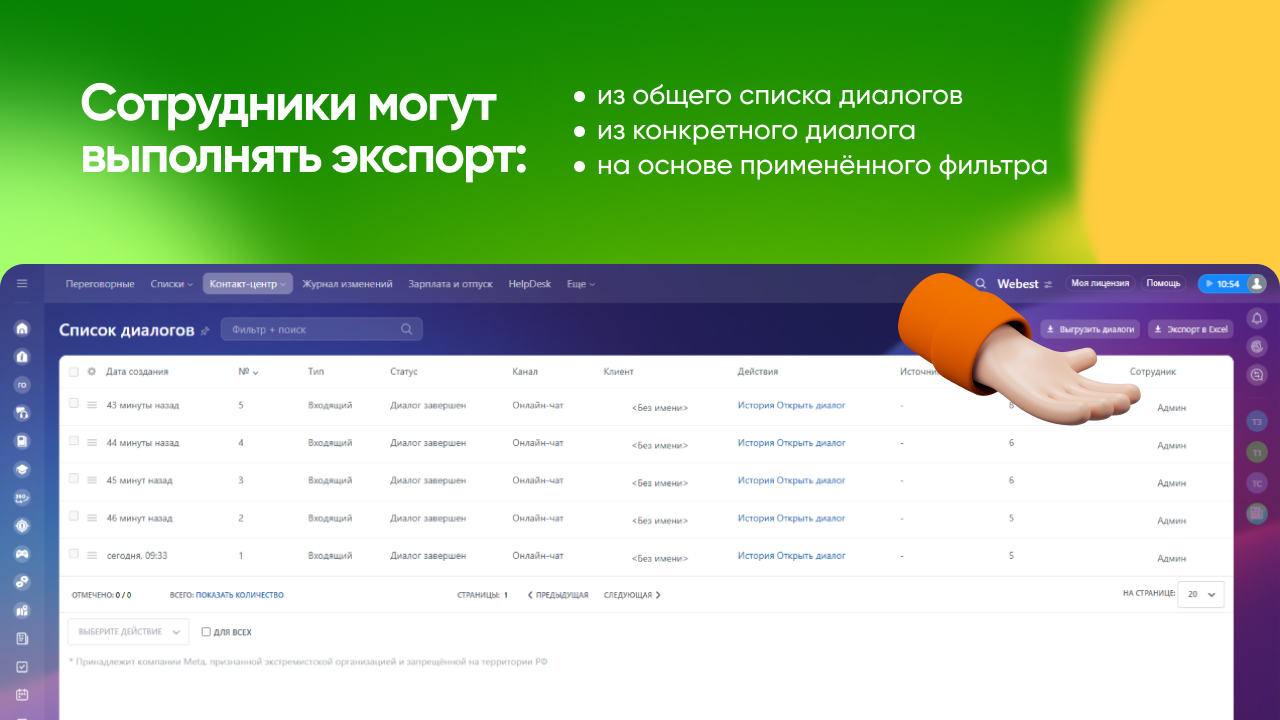Click the 'Экспорт в Excel' button
Viewport: 1280px width, 720px height.
click(1190, 329)
